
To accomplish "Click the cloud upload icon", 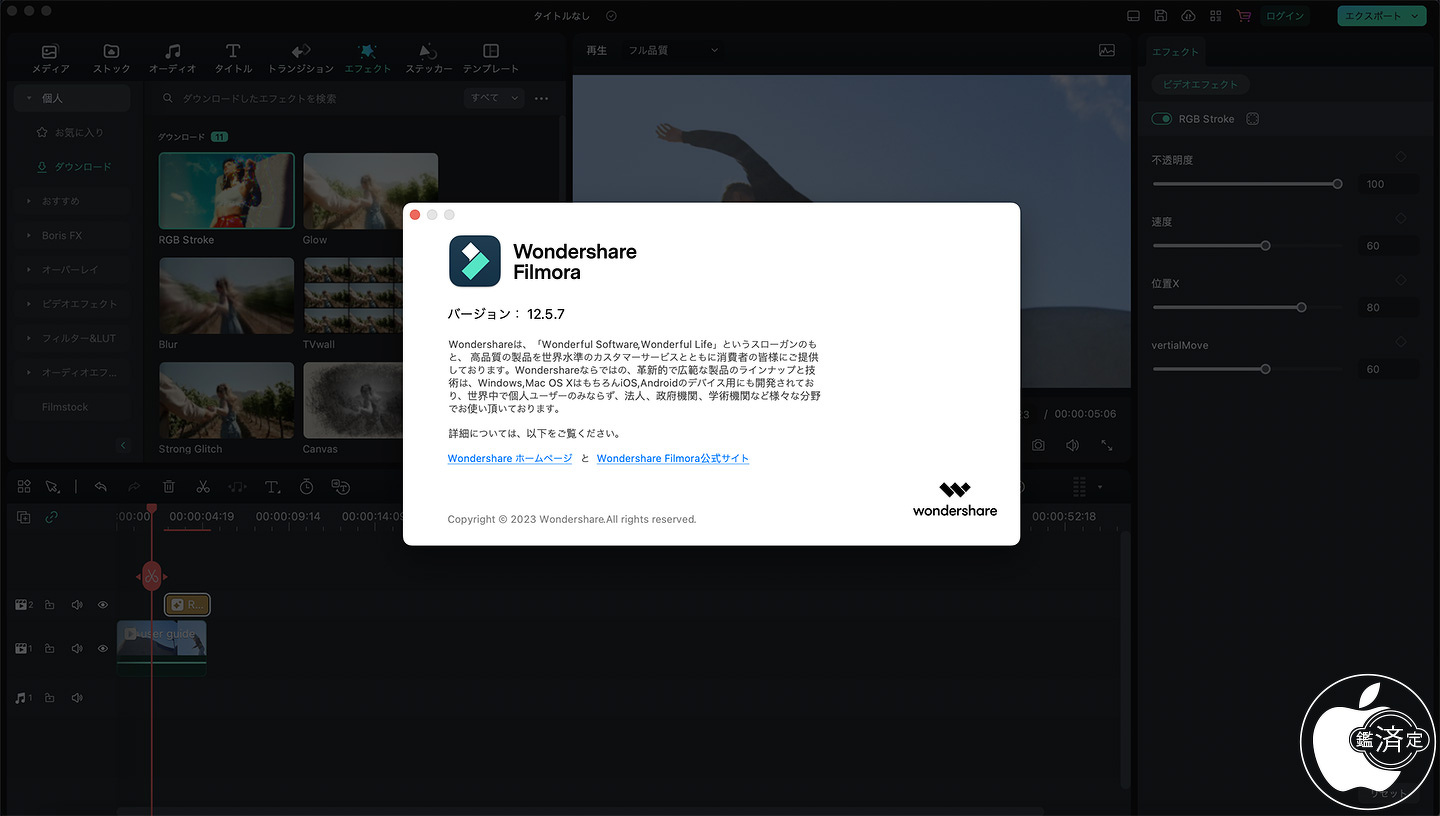I will pos(1188,16).
